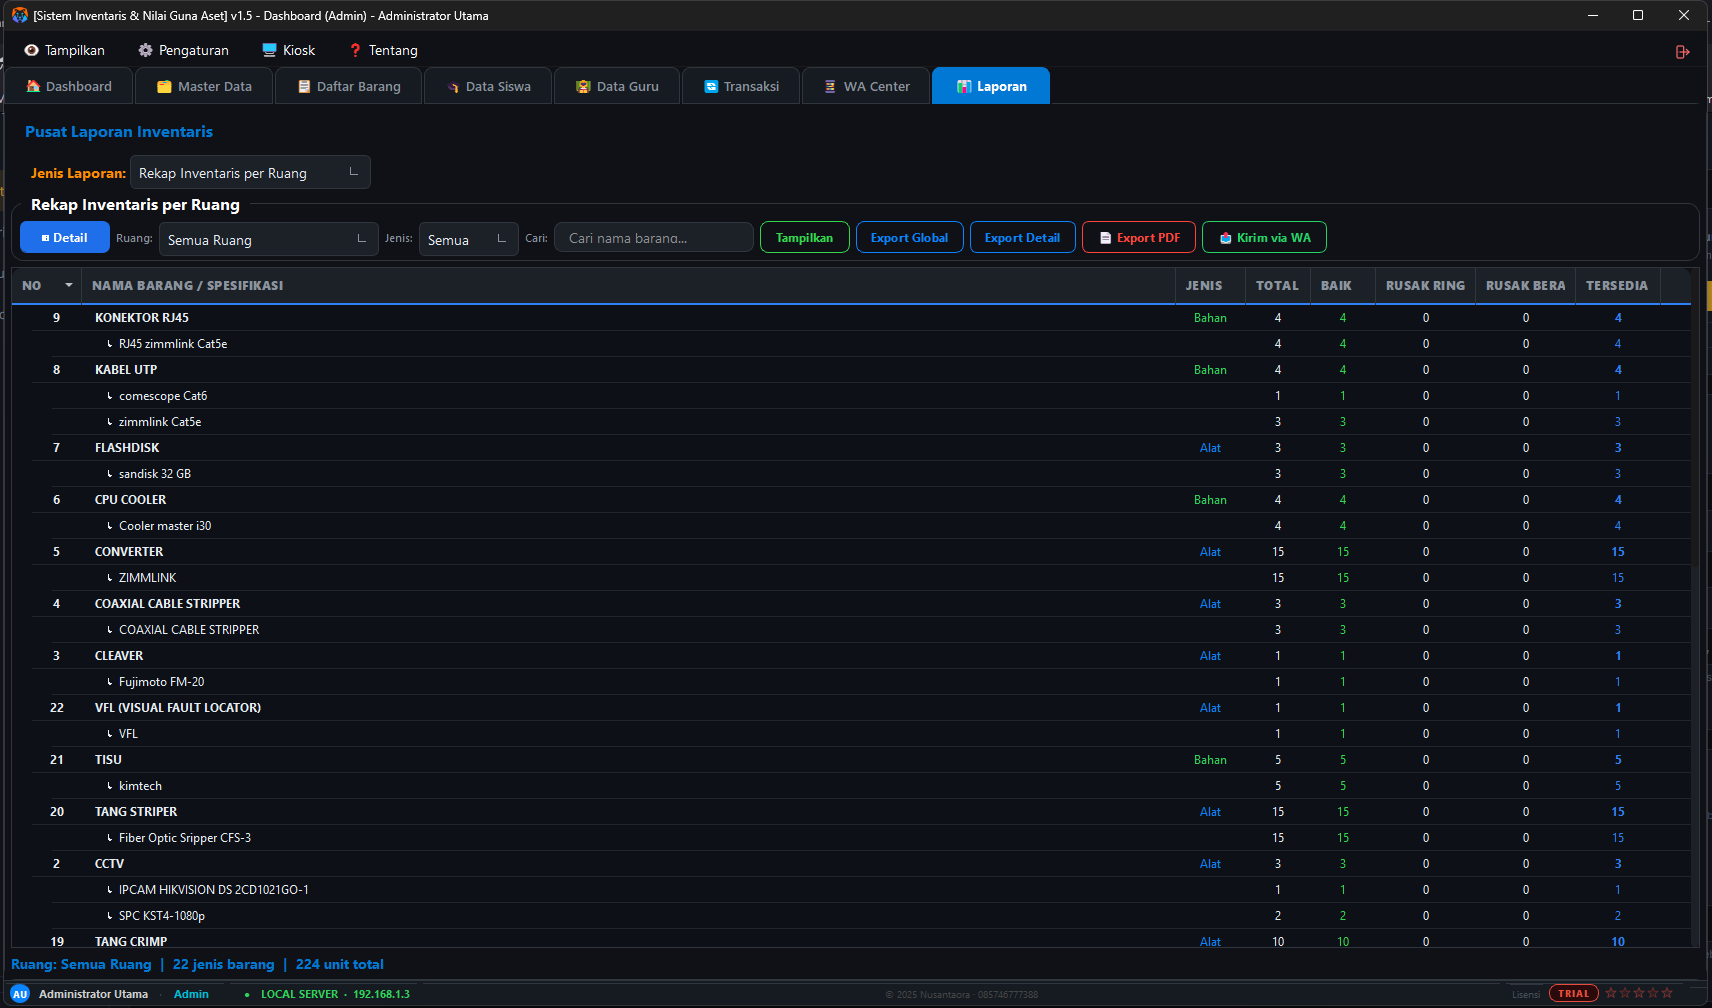Open the Tentang menu
Image resolution: width=1712 pixels, height=1008 pixels.
[x=384, y=50]
